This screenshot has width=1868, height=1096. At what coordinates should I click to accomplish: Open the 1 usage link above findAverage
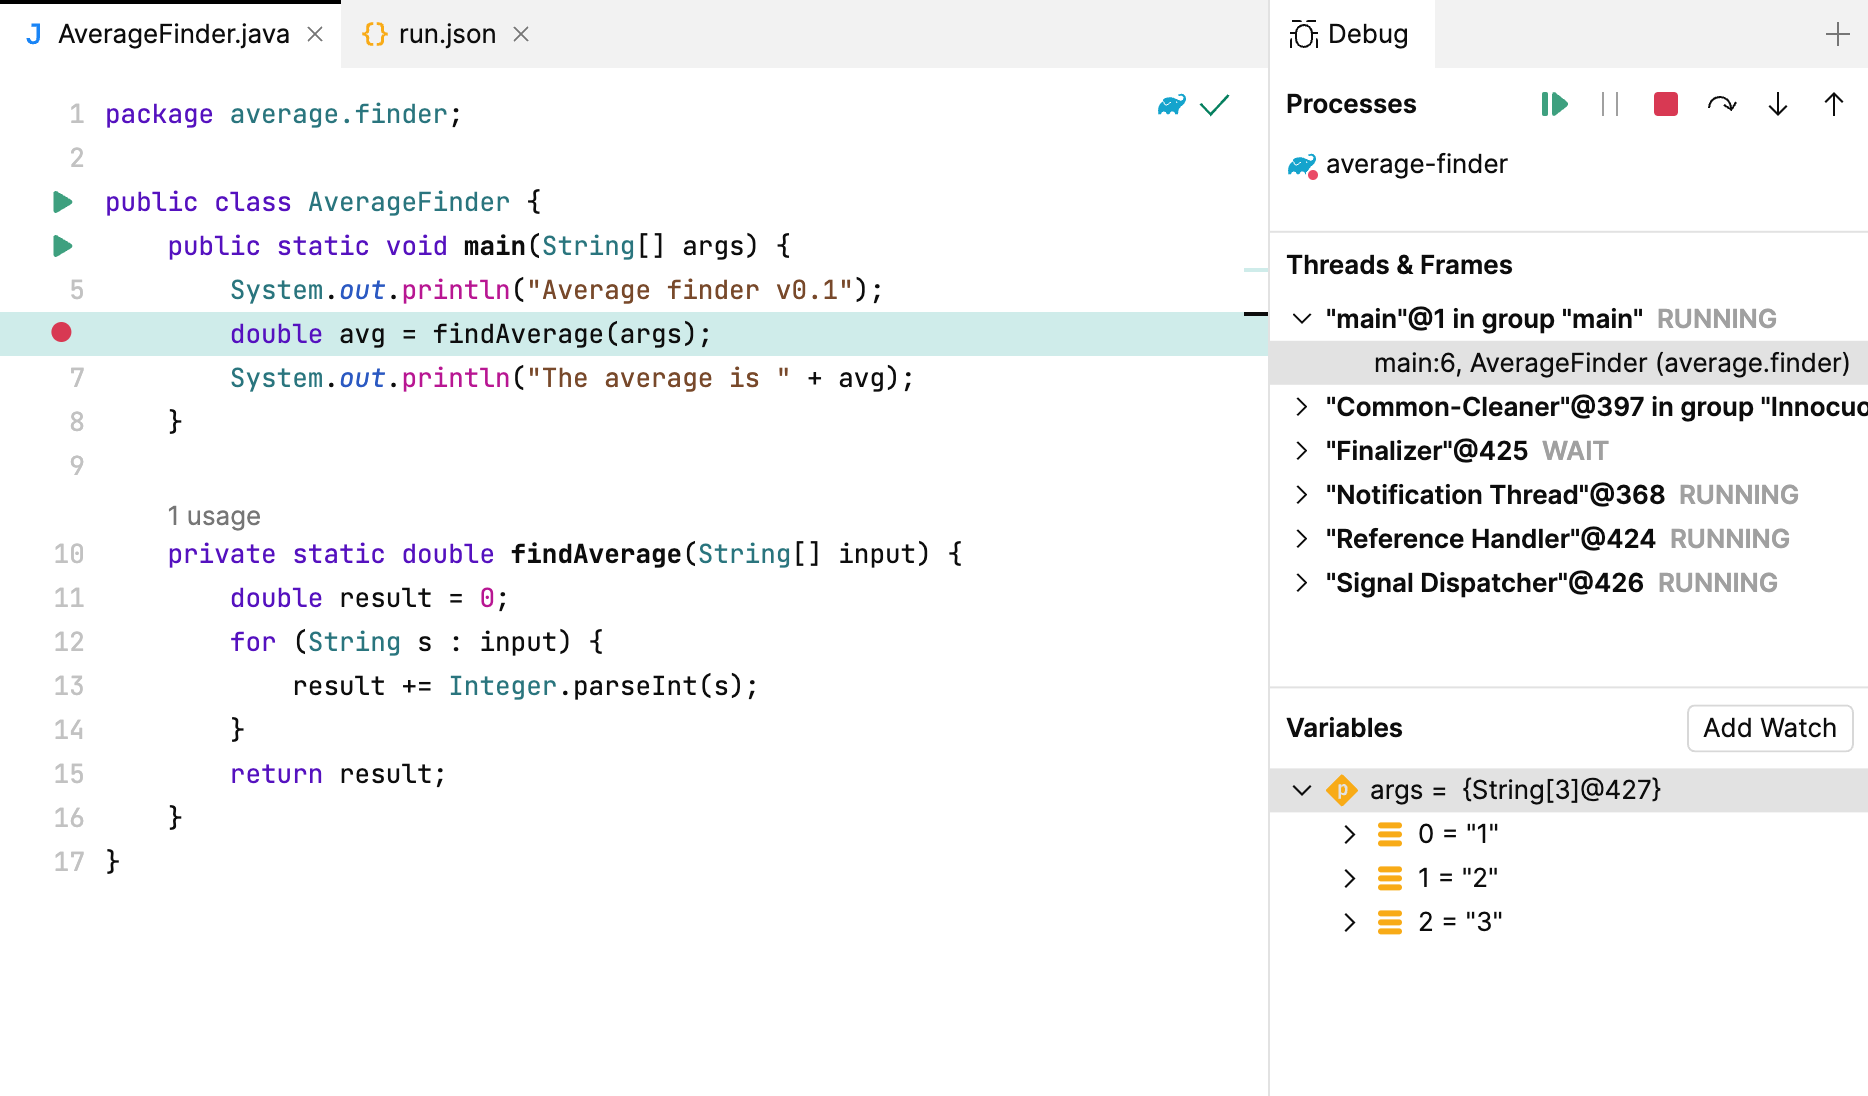[x=214, y=515]
